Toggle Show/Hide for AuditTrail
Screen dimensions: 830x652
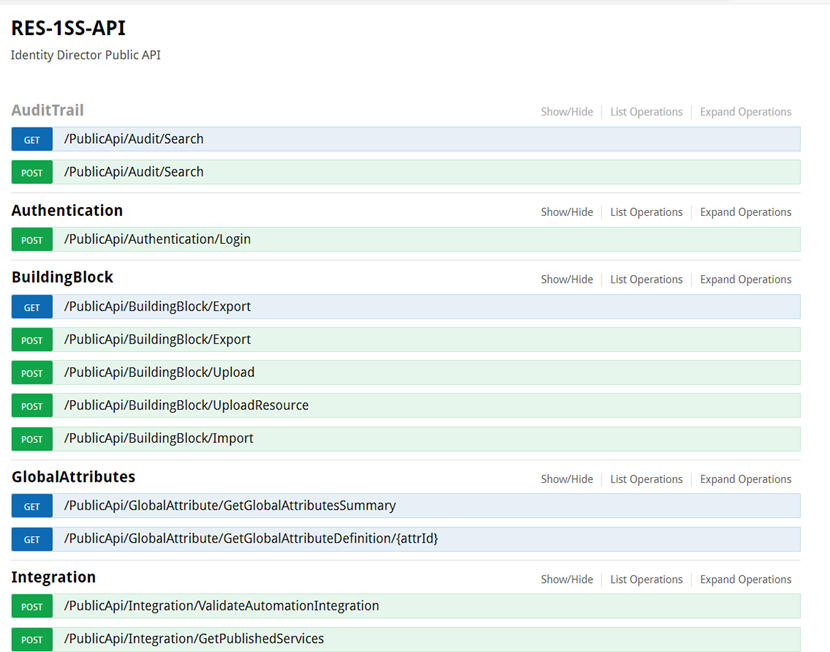pyautogui.click(x=566, y=112)
